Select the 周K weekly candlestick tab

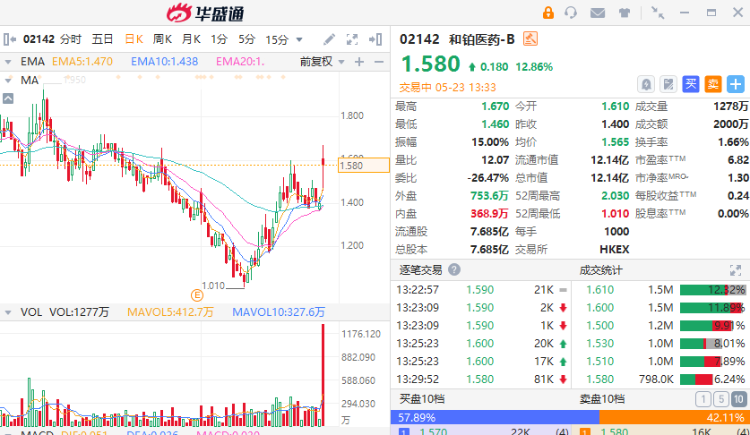[163, 39]
